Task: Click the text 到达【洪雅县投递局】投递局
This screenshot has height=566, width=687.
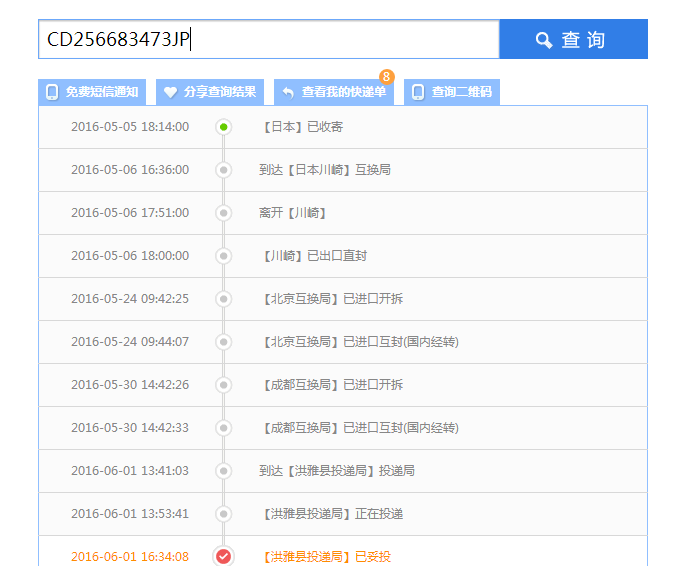Action: click(x=336, y=471)
